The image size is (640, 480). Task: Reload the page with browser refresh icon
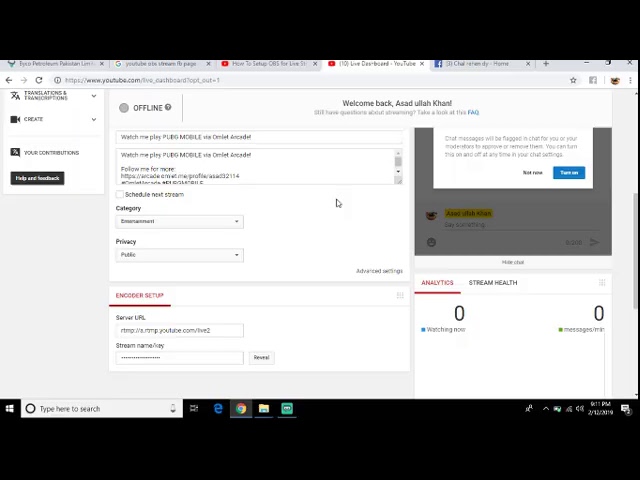coord(39,80)
